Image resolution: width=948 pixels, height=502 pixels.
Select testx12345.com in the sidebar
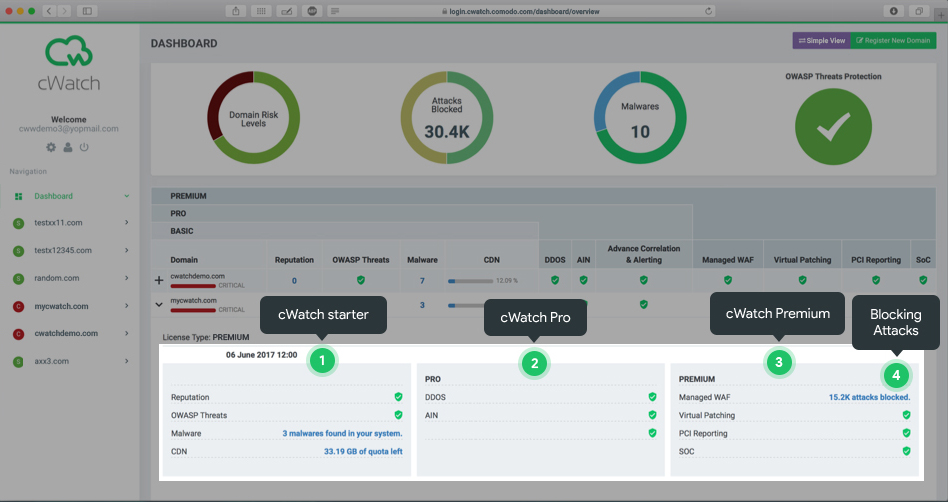63,250
